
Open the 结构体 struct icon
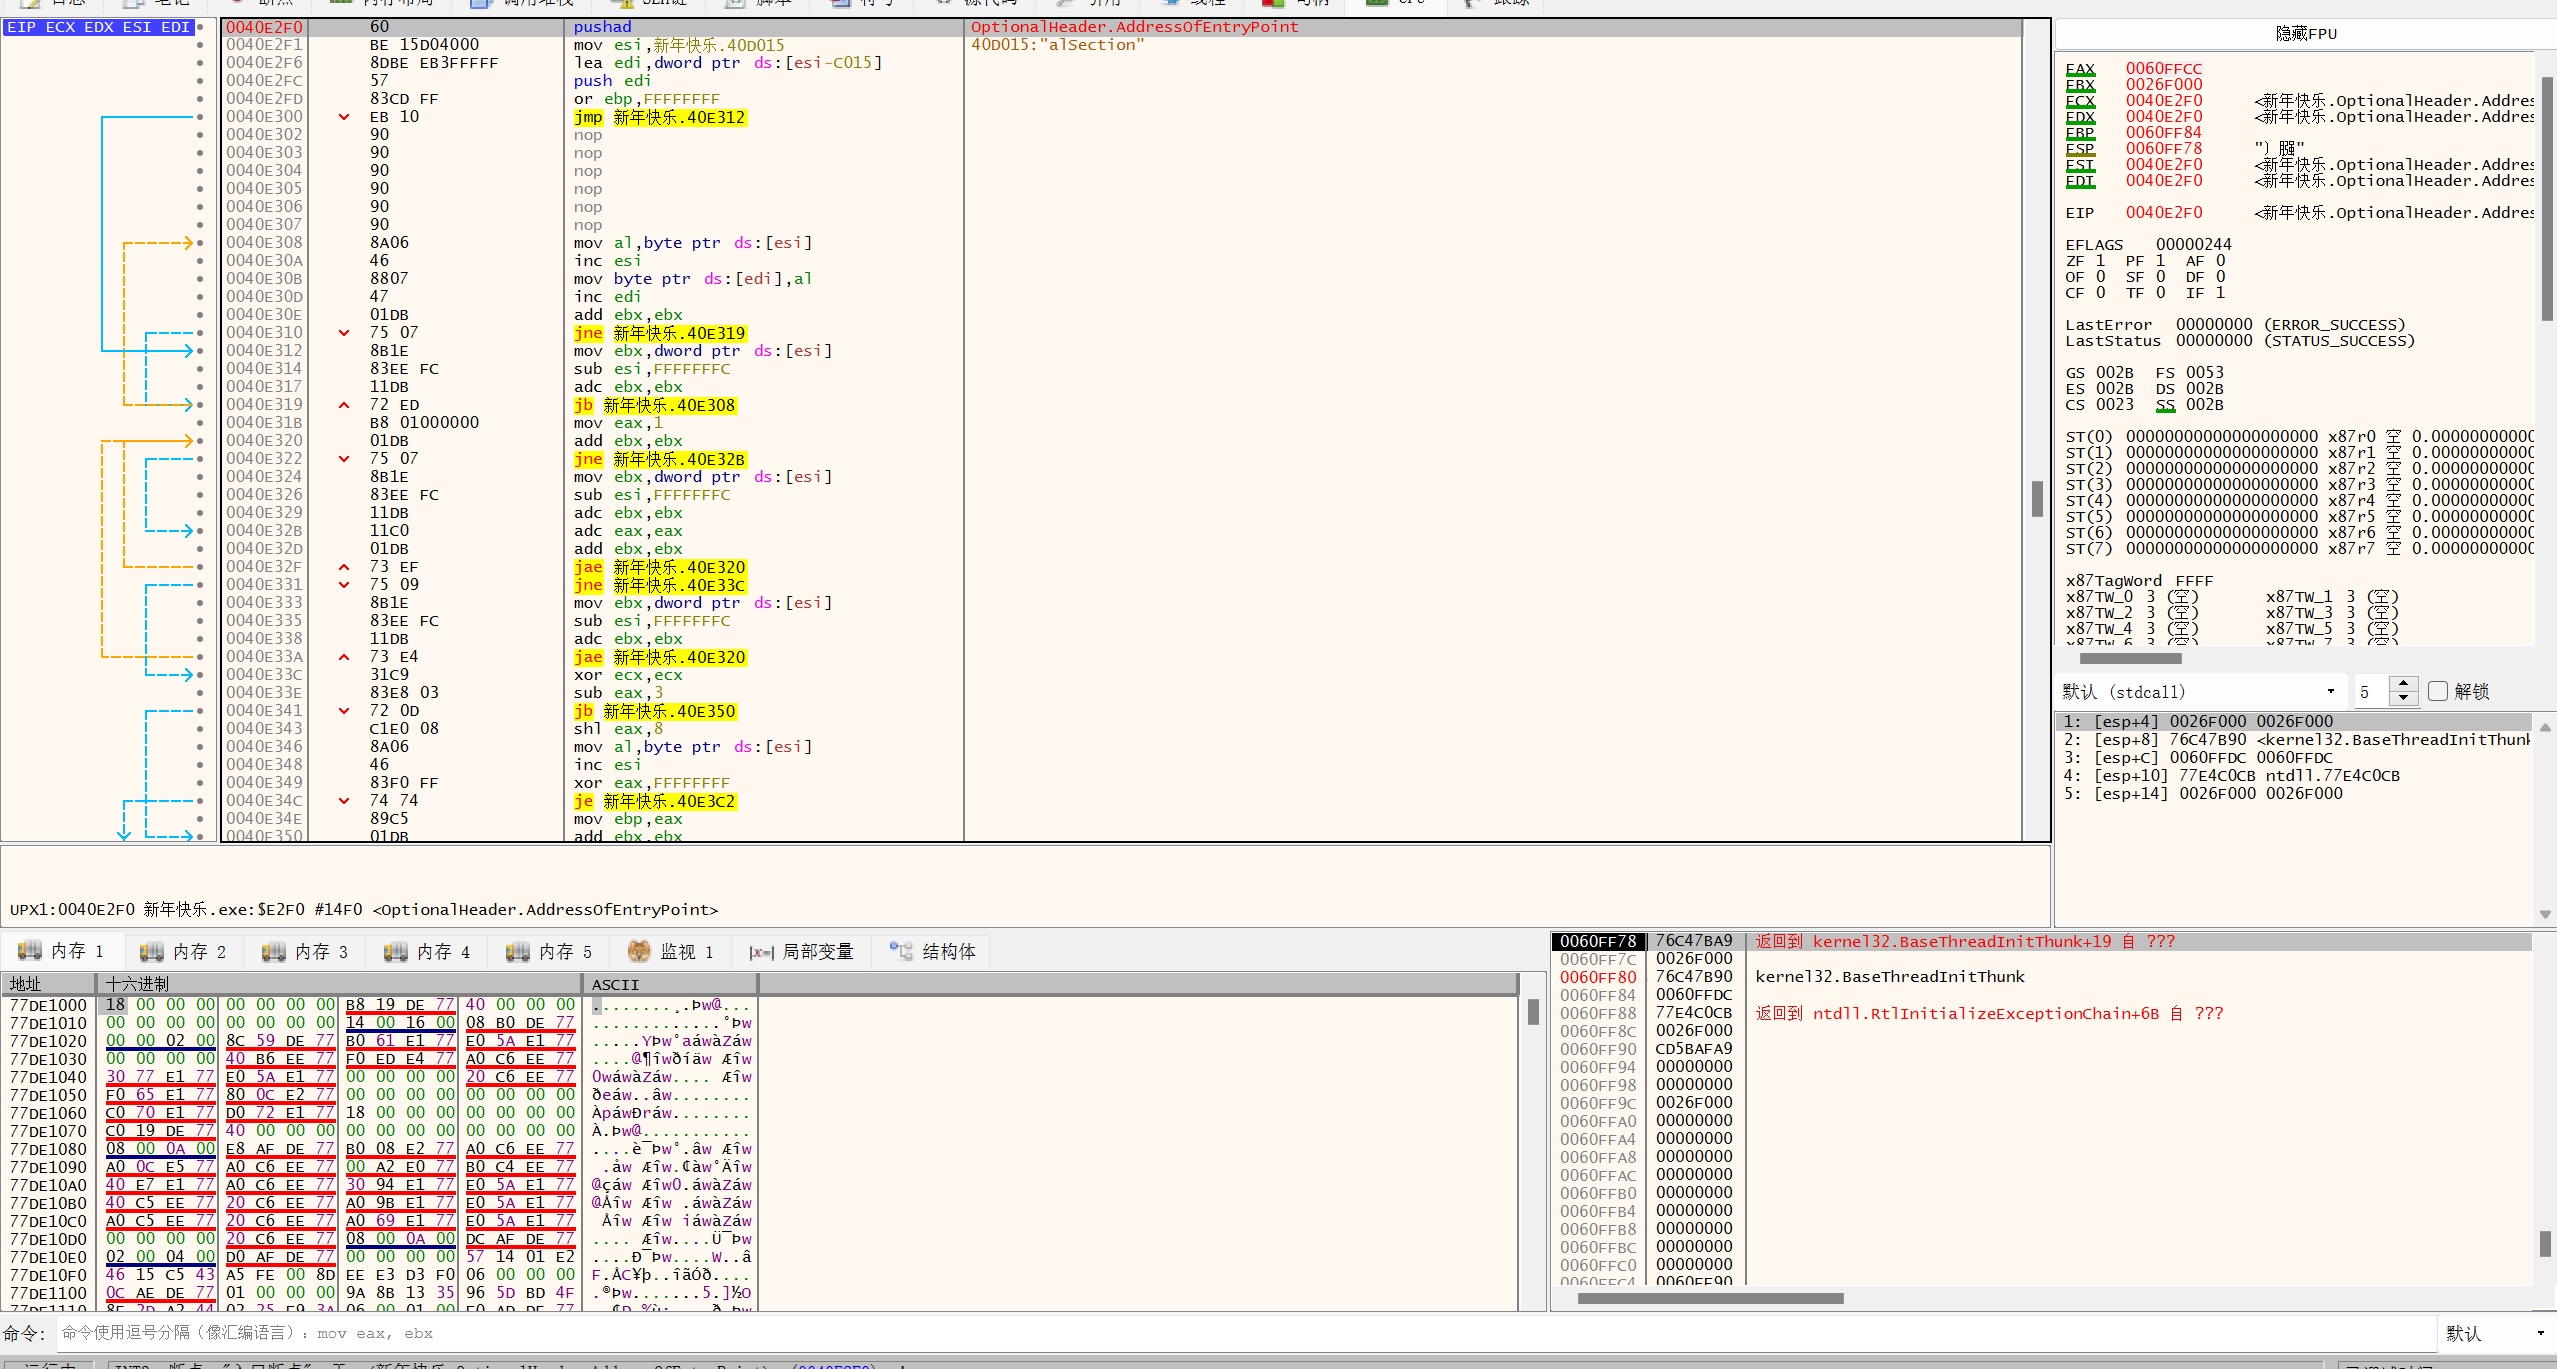coord(901,951)
